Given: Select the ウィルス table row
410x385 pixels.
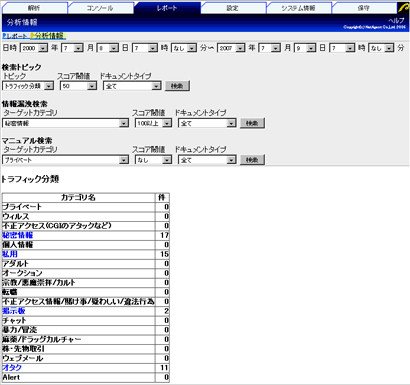Looking at the screenshot, I should click(x=86, y=216).
